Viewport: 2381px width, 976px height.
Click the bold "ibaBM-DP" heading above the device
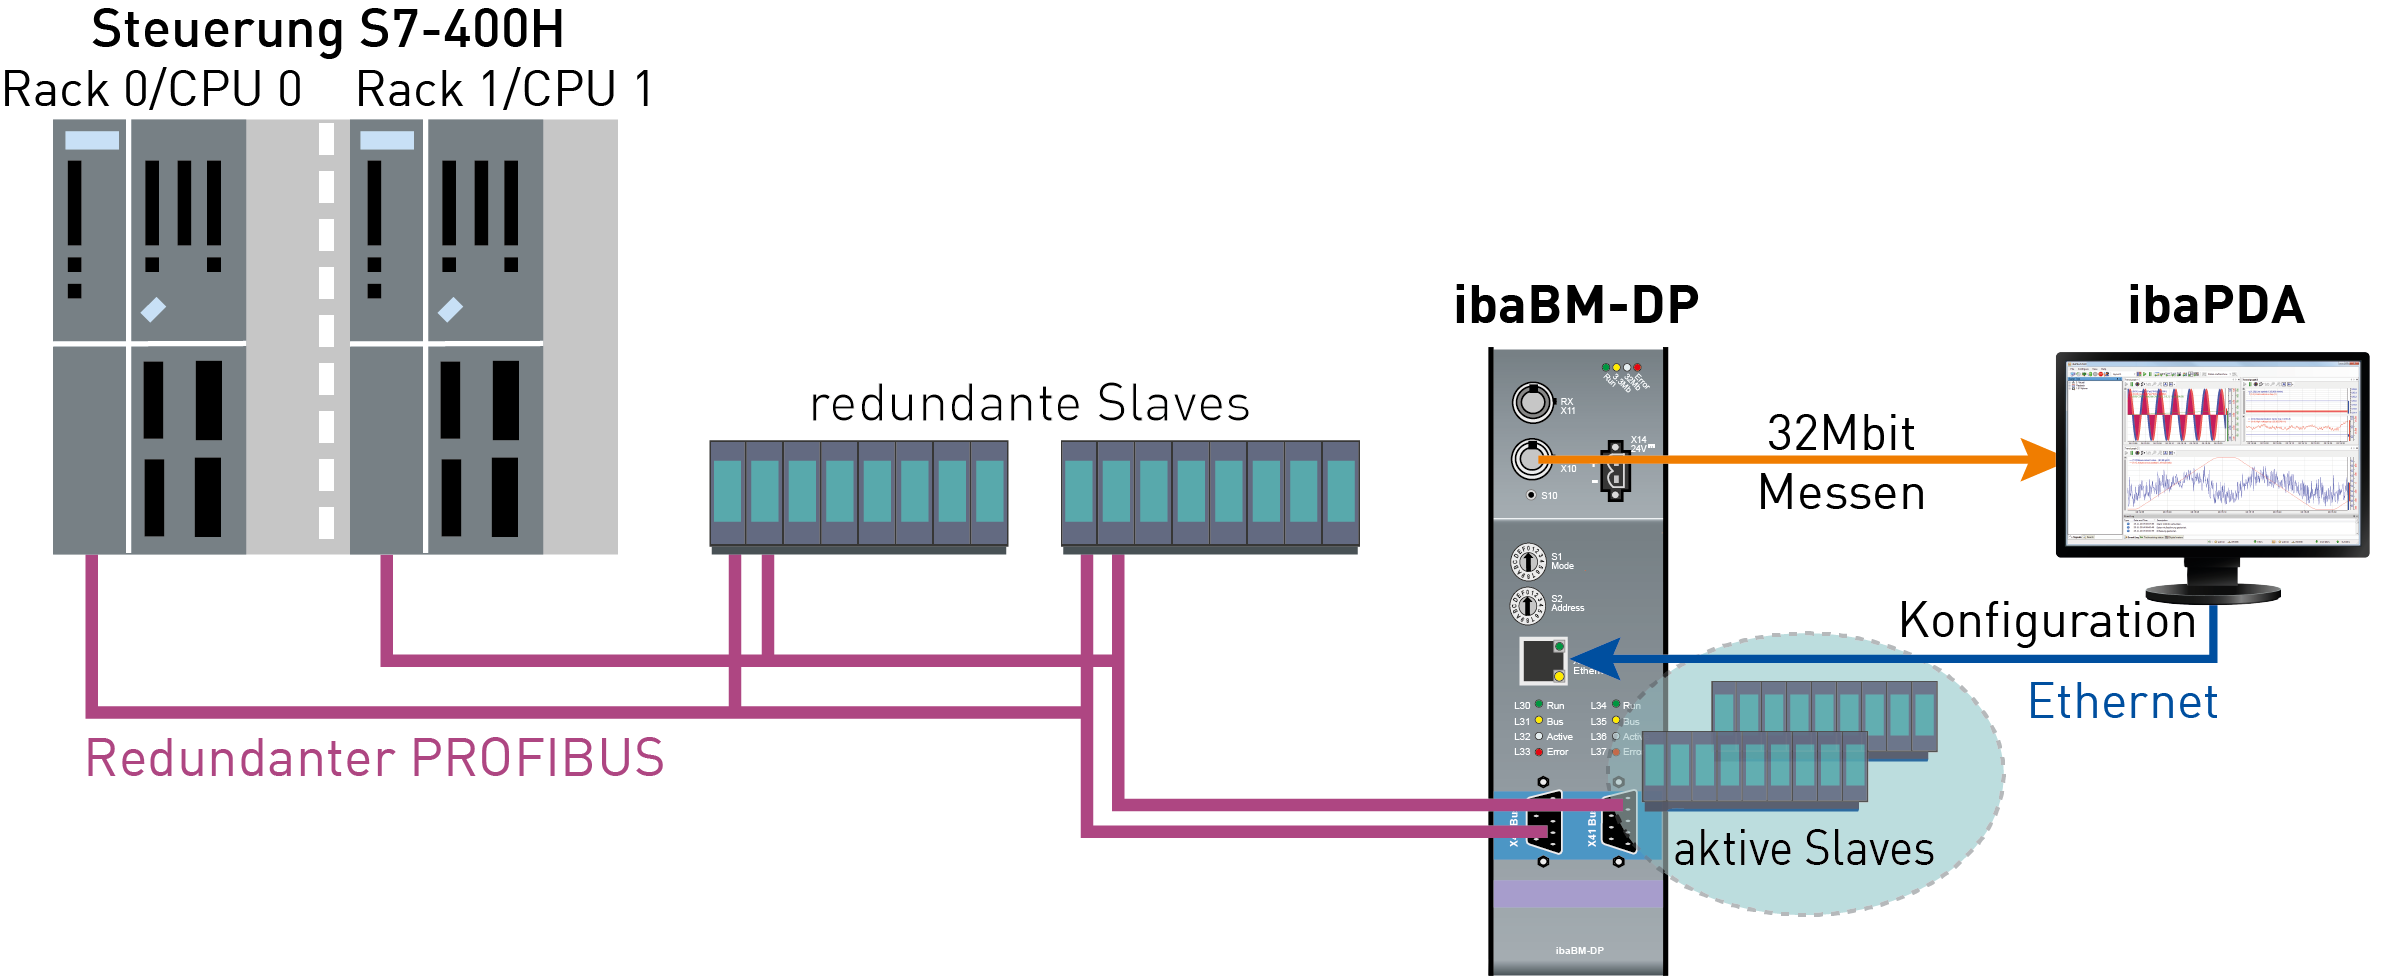pos(1576,305)
